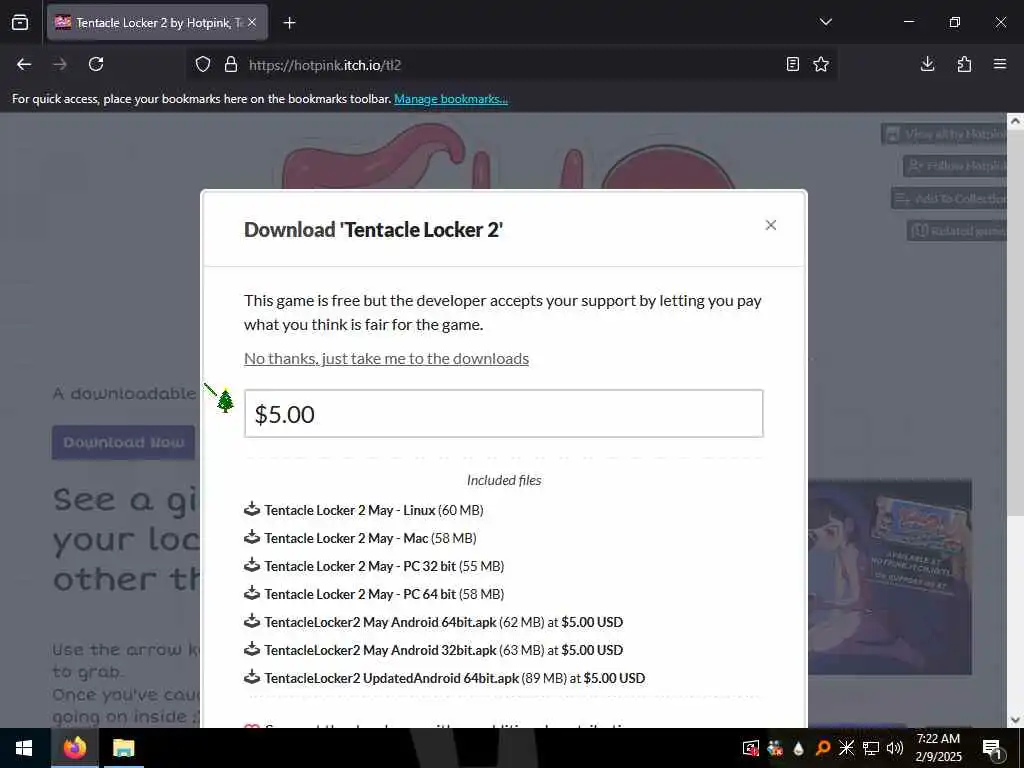The image size is (1024, 768).
Task: Open the Firefox downloads panel
Action: point(927,64)
